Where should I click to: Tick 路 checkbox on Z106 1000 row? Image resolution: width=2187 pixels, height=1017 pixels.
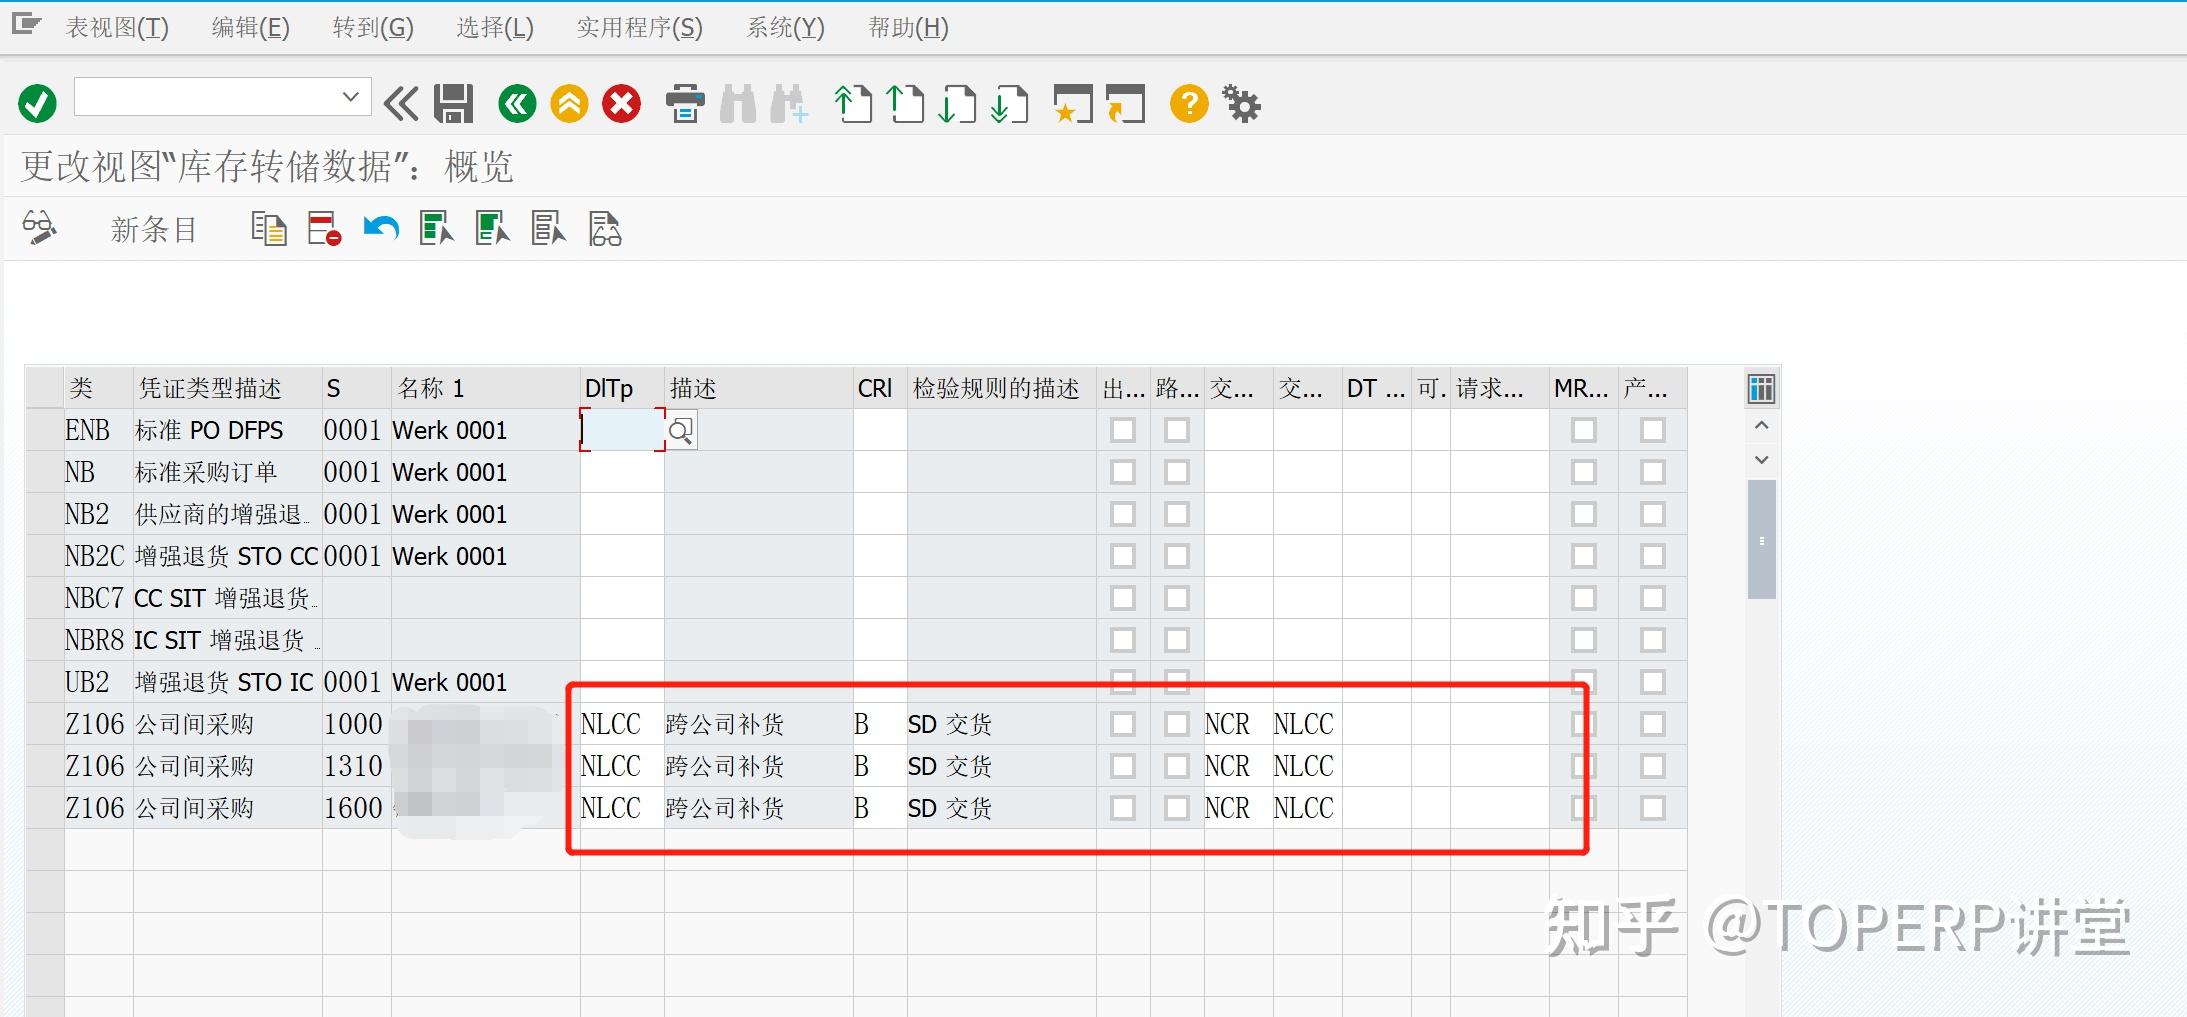pos(1176,723)
